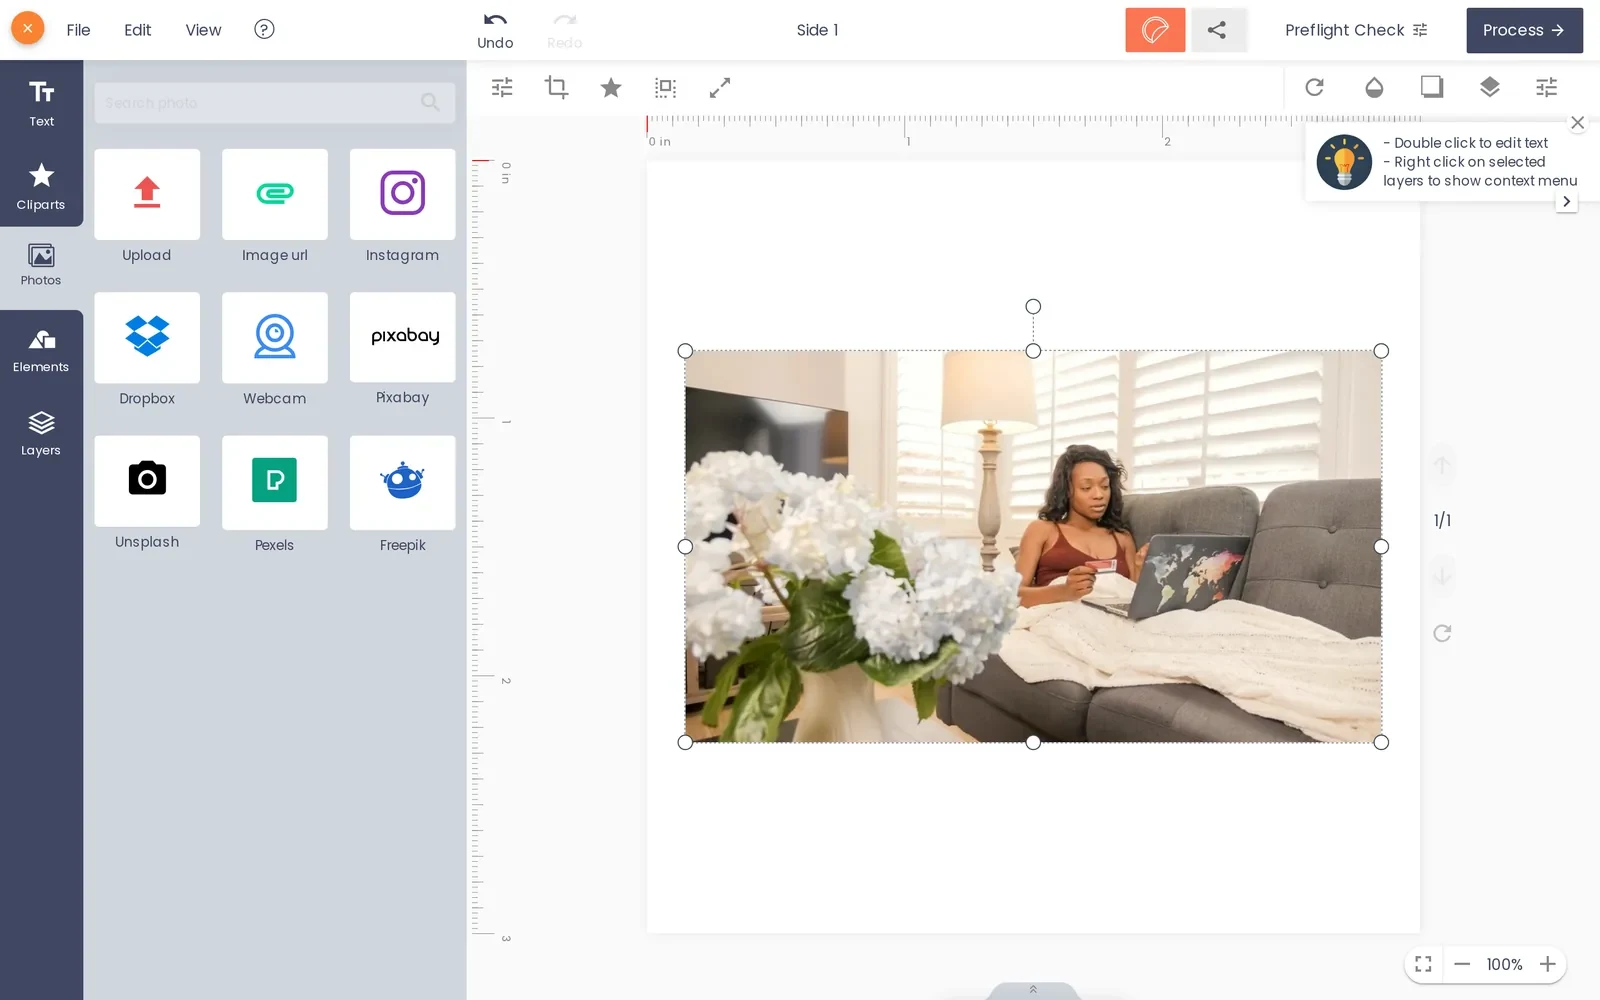Choose Upload photo source
This screenshot has height=1000, width=1600.
(147, 194)
